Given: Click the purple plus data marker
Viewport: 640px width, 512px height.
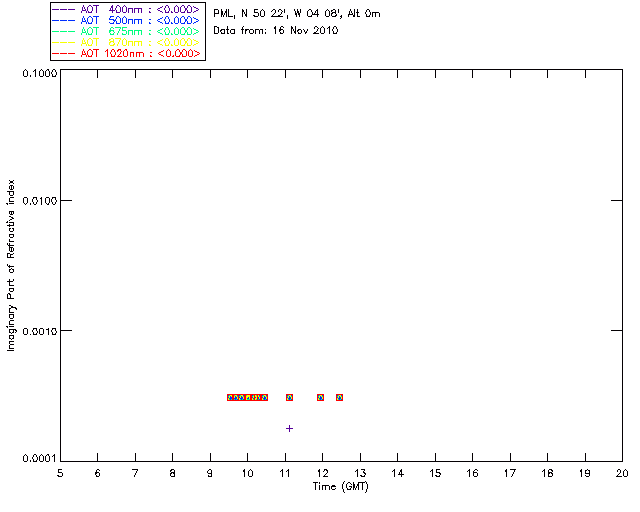Looking at the screenshot, I should point(289,428).
